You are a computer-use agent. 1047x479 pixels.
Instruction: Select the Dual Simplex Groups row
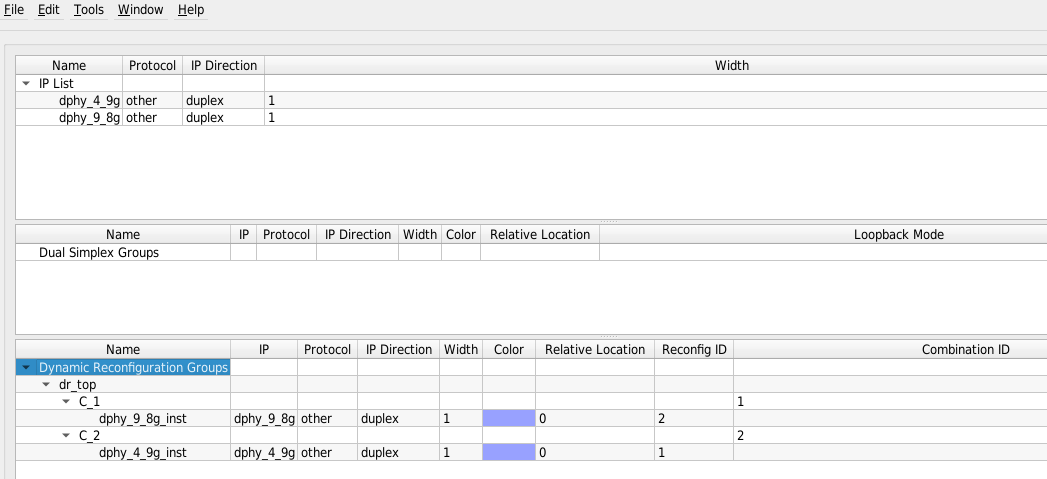coord(99,253)
